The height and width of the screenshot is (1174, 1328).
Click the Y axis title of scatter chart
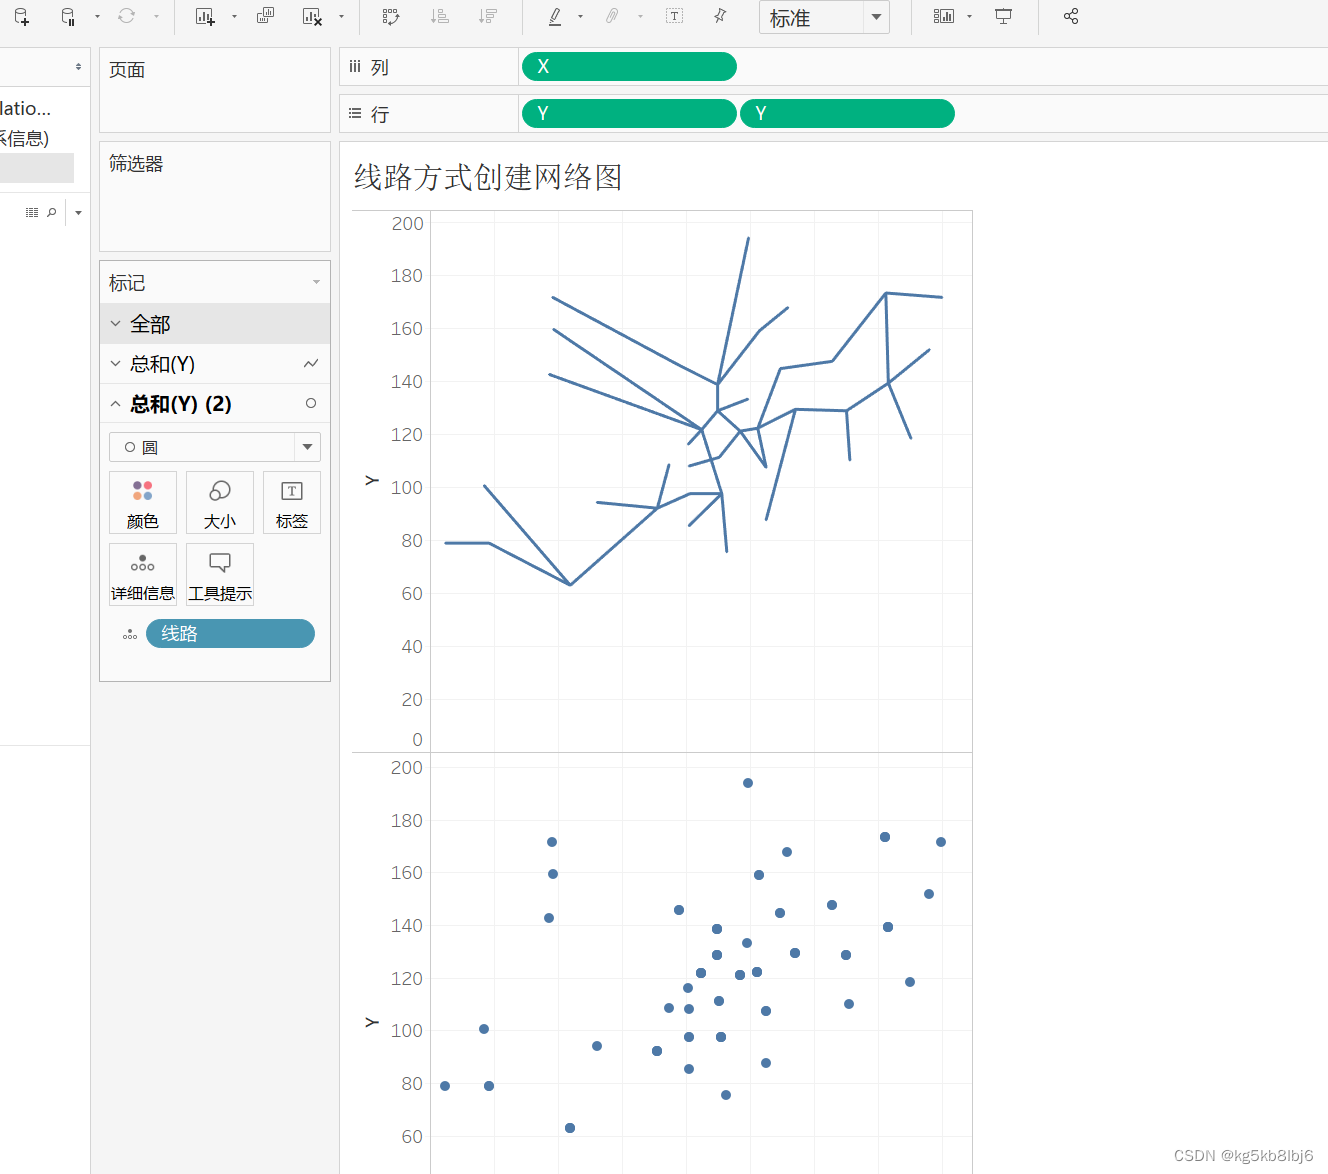(372, 1022)
